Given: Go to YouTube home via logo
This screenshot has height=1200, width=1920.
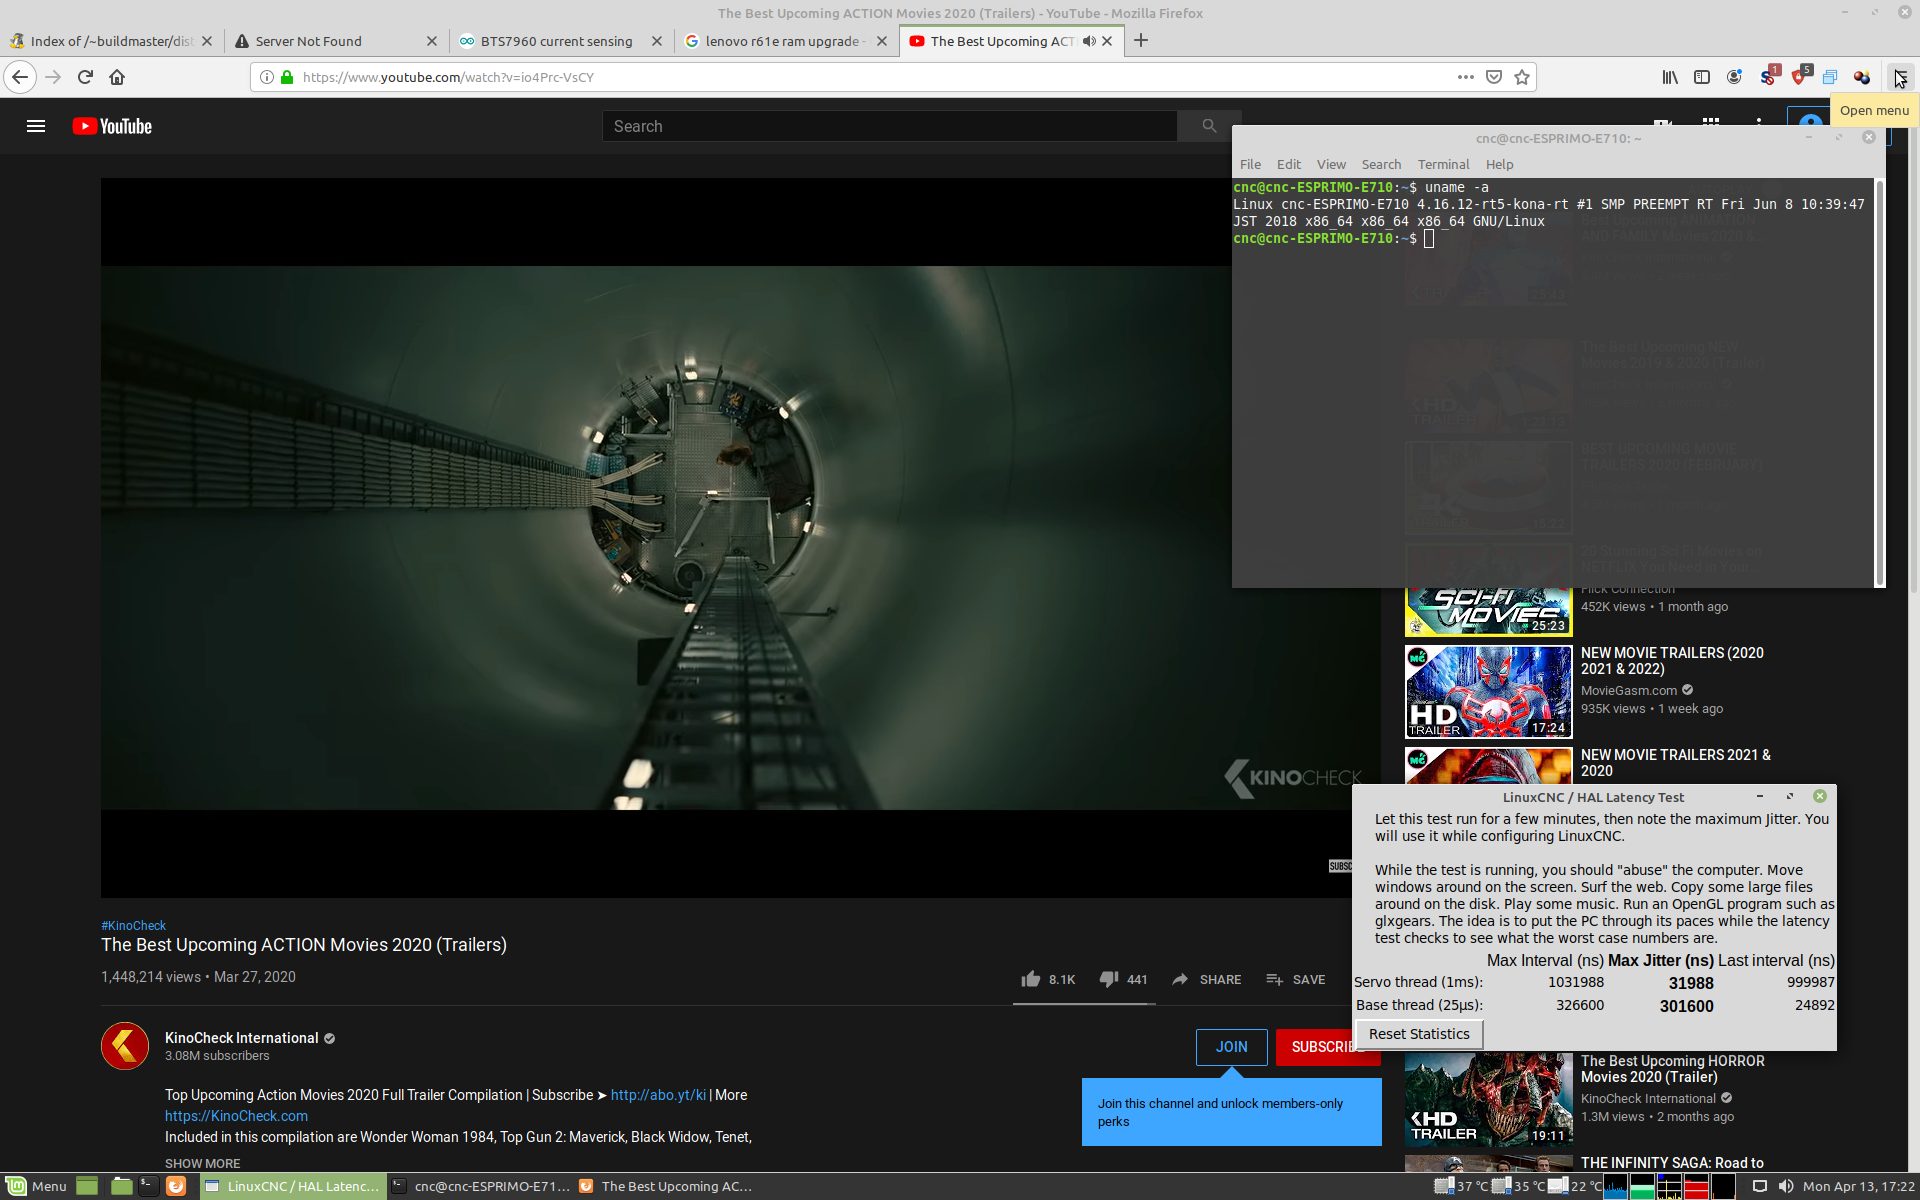Looking at the screenshot, I should pyautogui.click(x=112, y=126).
